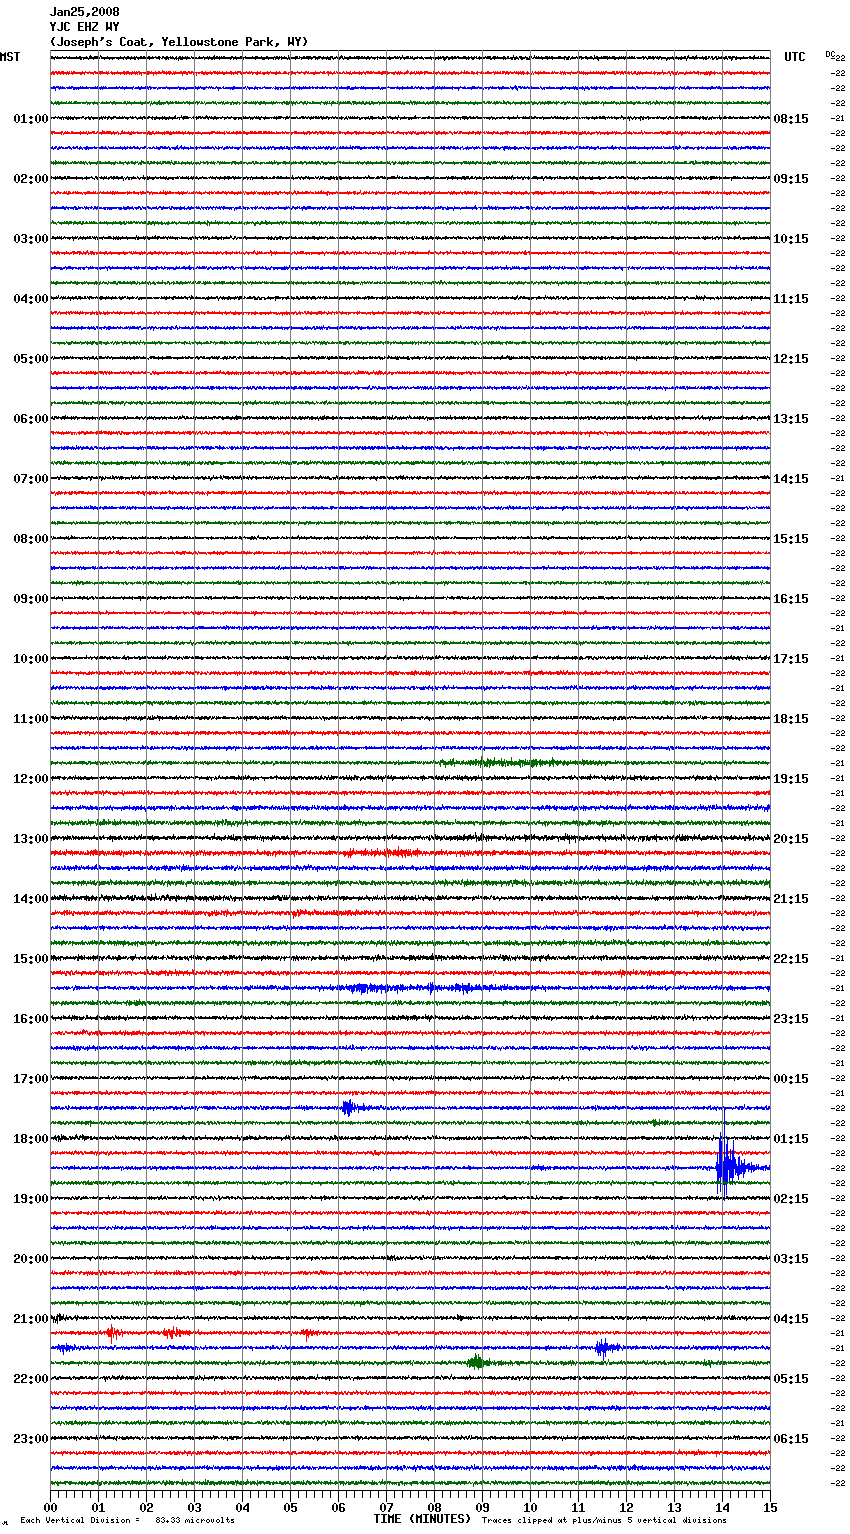Screen dimensions: 850x1534
Task: Click the 20:15 UTC time label
Action: (791, 839)
